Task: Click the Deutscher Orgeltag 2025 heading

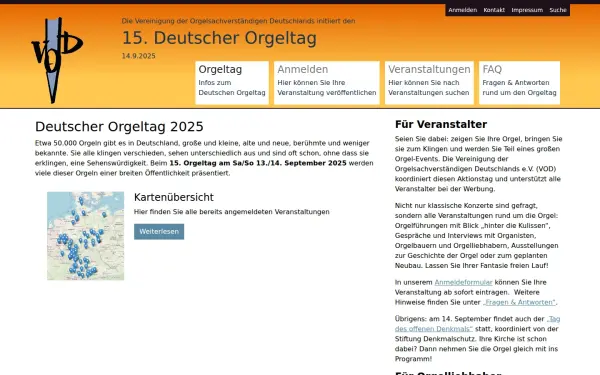Action: (119, 127)
